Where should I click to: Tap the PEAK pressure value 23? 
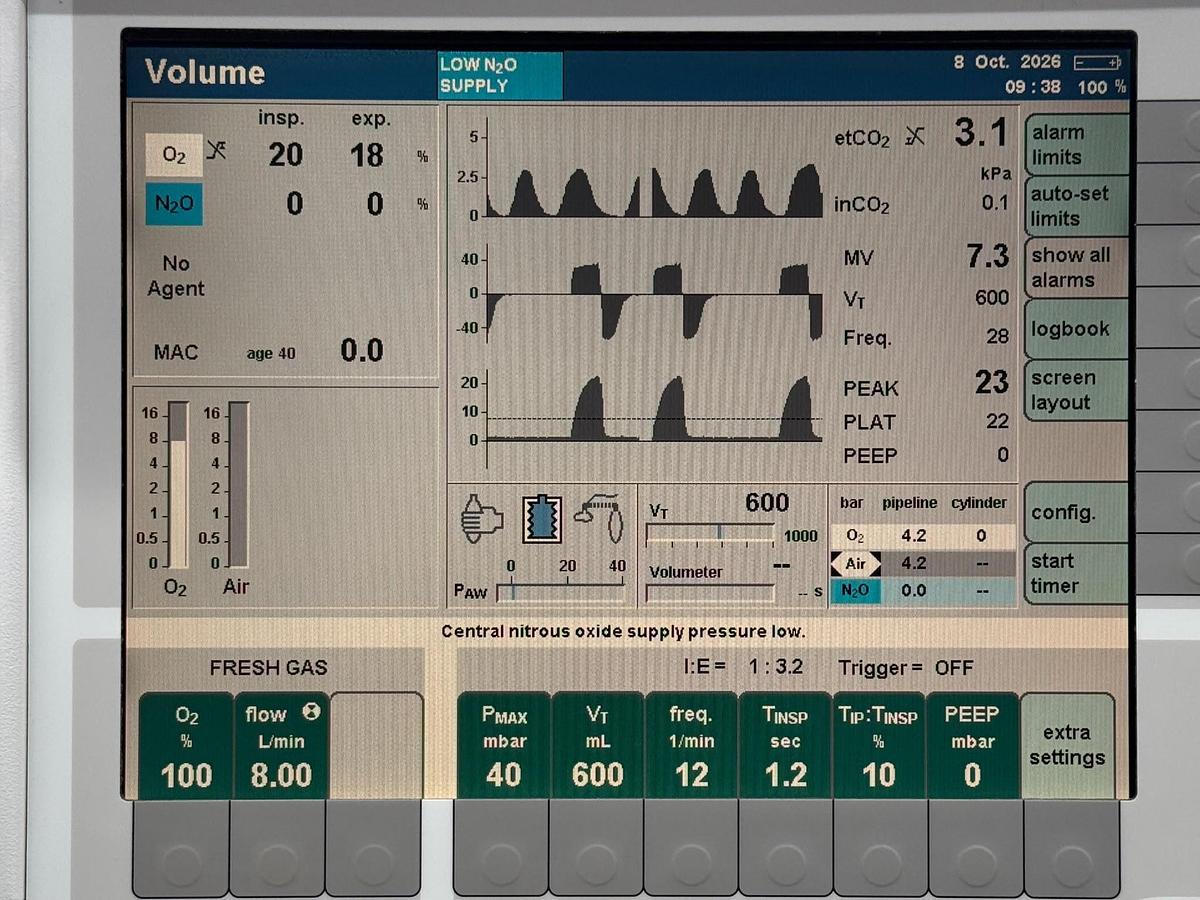[992, 383]
